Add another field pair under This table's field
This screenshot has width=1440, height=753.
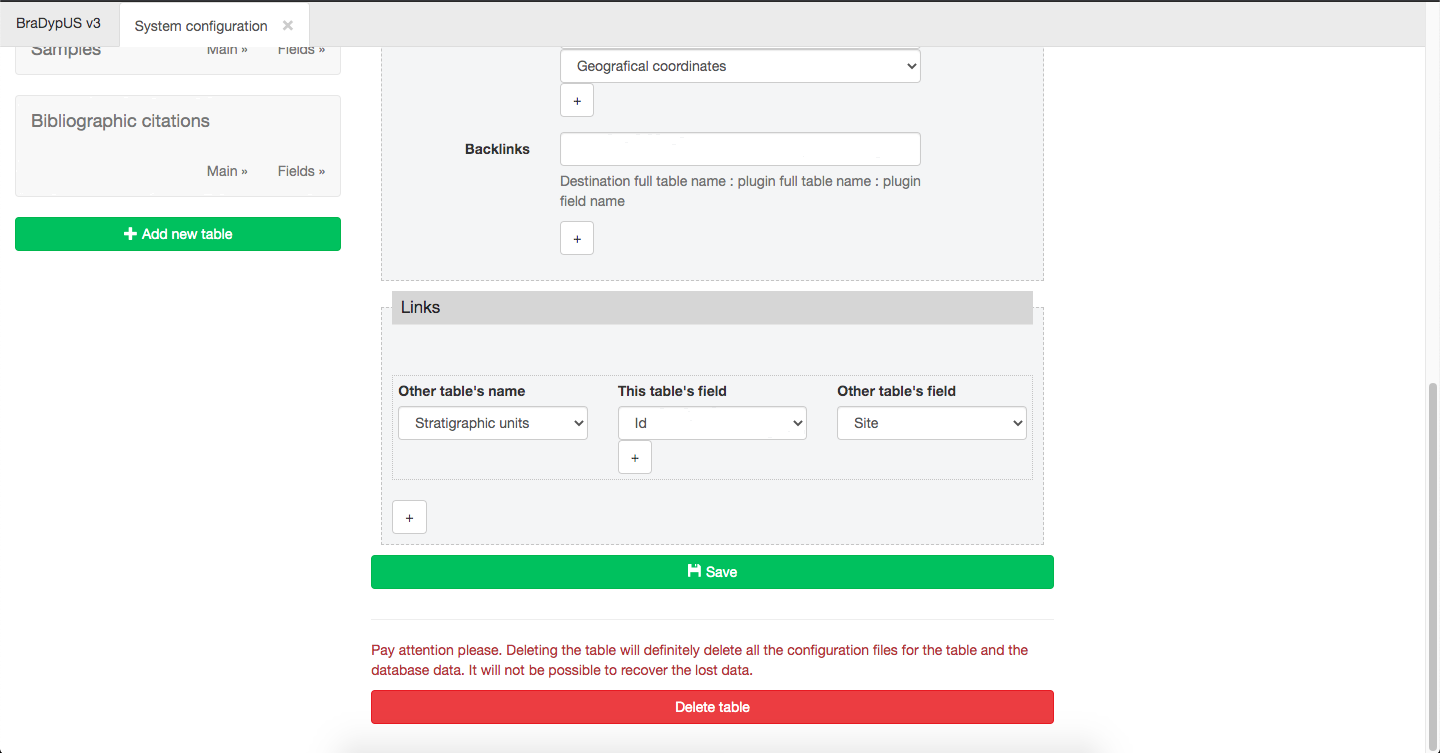pyautogui.click(x=635, y=458)
